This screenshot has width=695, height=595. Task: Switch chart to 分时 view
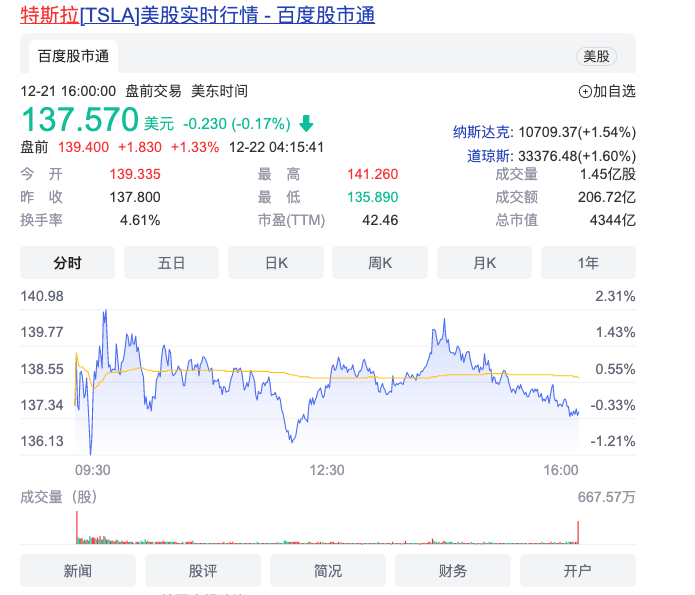pyautogui.click(x=67, y=263)
